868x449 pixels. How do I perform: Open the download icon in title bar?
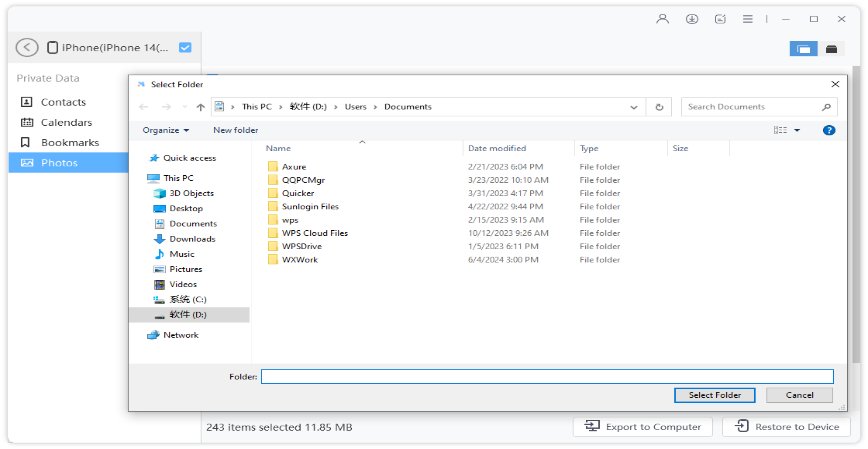691,19
